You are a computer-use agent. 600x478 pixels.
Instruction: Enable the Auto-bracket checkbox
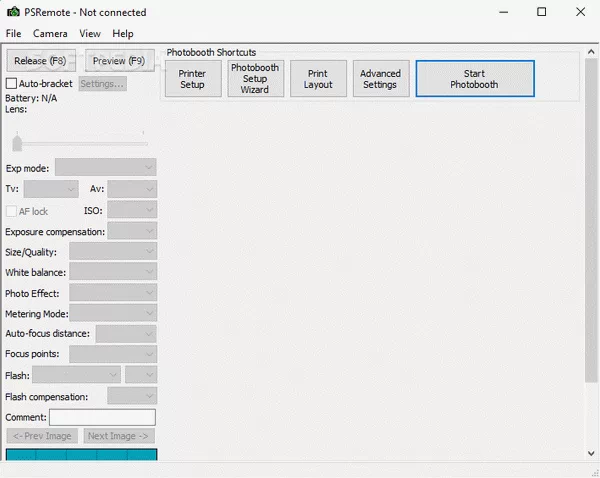pos(11,83)
